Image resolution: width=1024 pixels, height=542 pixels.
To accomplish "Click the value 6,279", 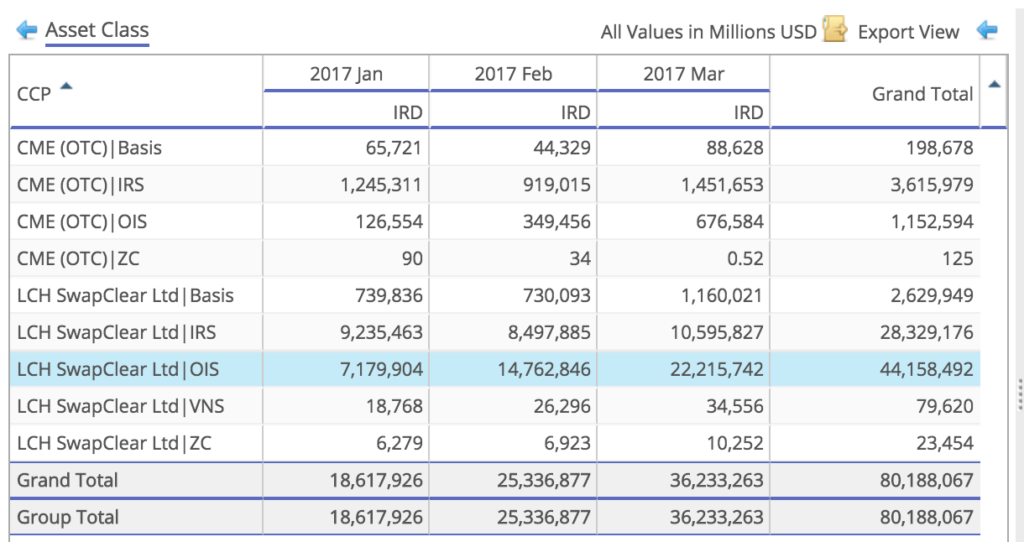I will (x=399, y=443).
